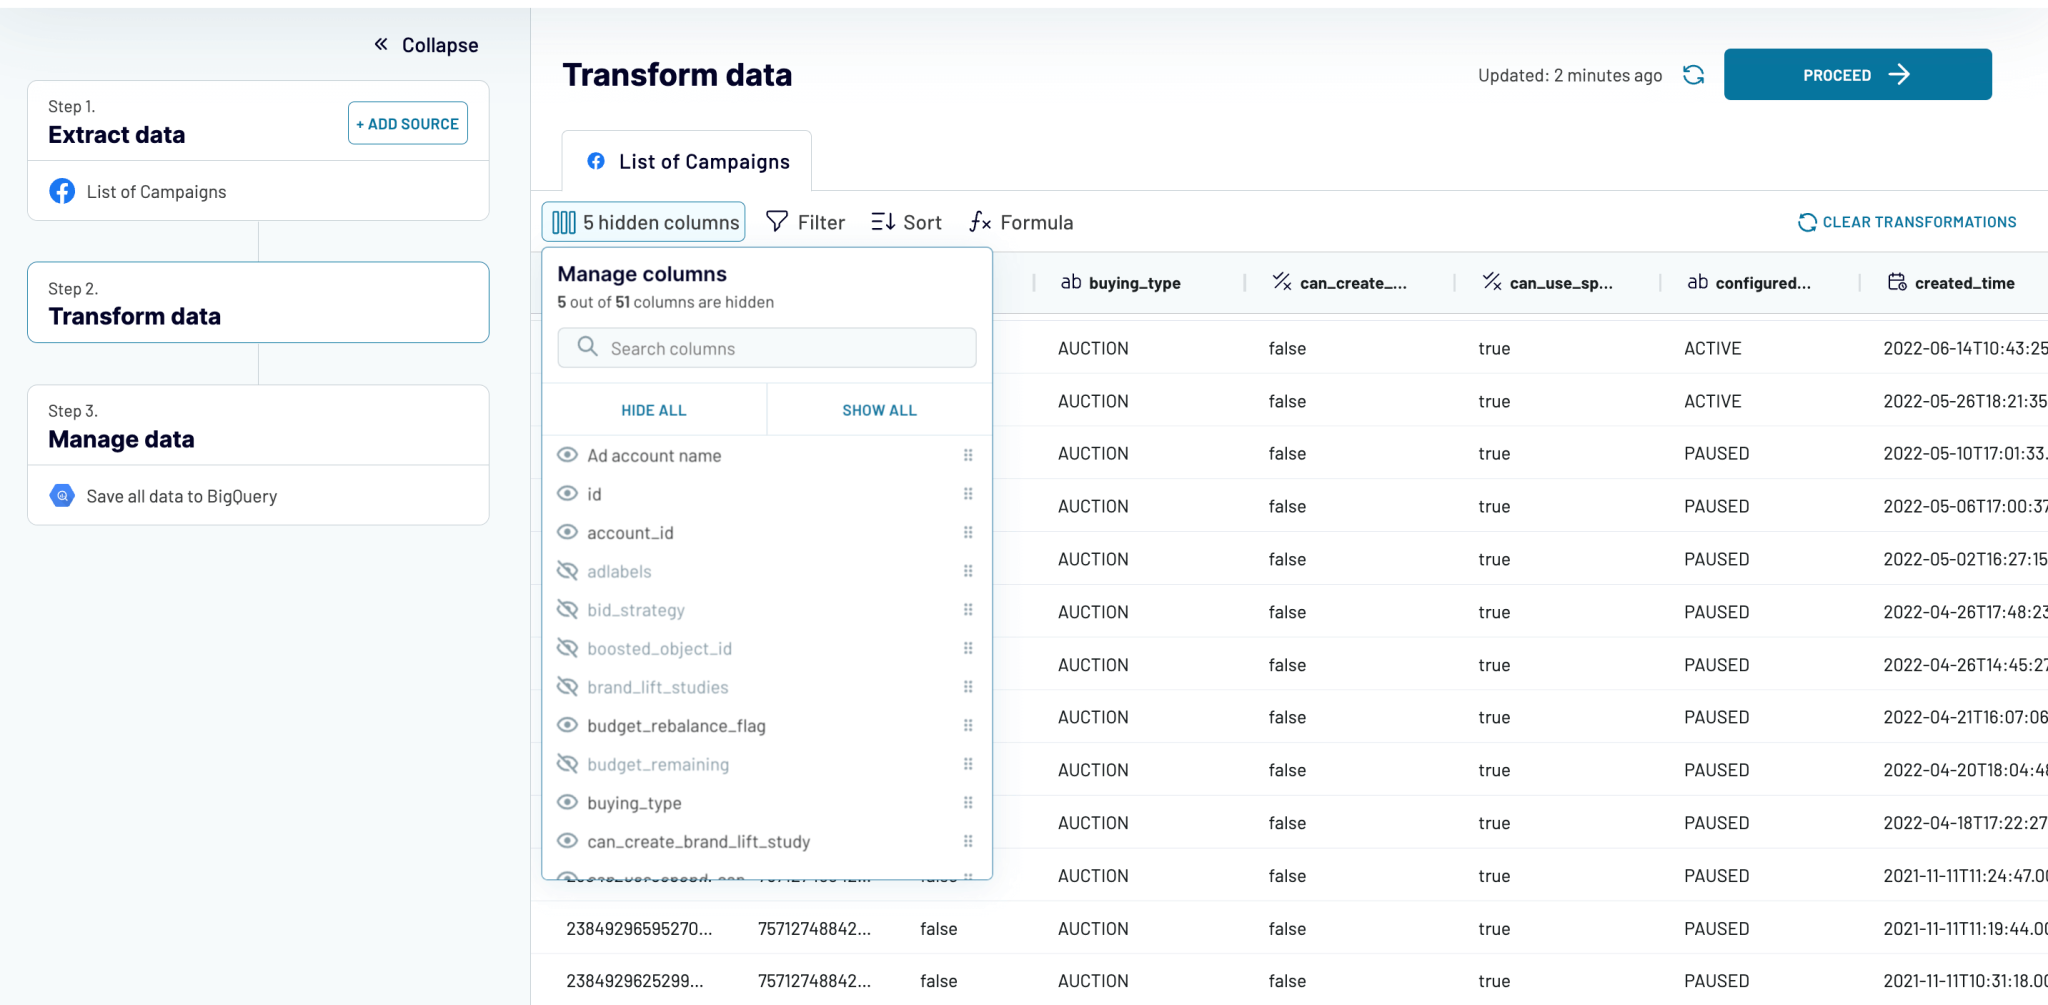The image size is (2048, 1005).
Task: Collapse the left sidebar panel
Action: click(424, 44)
